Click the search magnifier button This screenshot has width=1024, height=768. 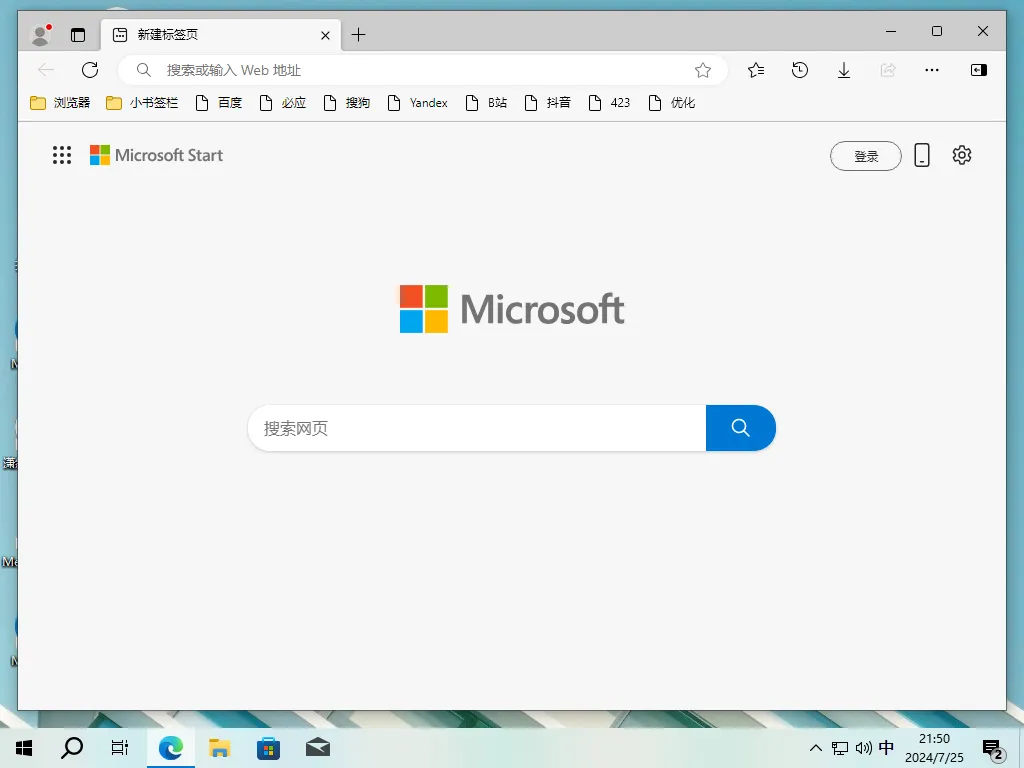pyautogui.click(x=741, y=427)
